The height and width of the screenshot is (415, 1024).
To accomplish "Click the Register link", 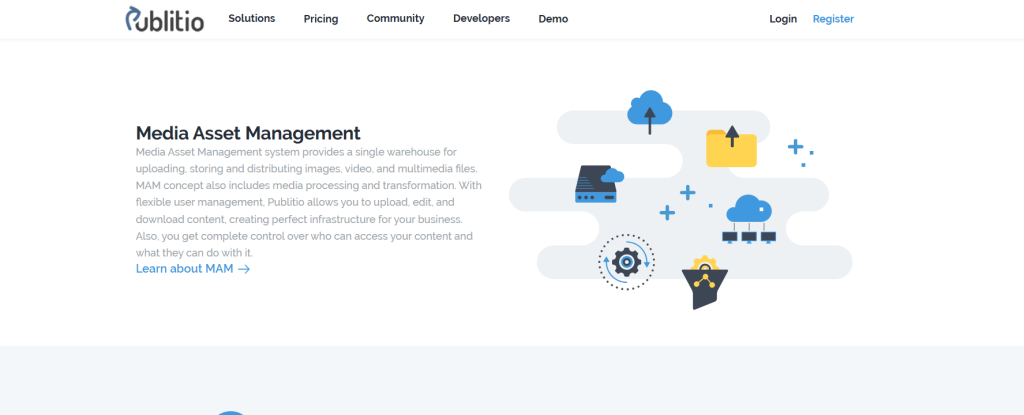I will coord(833,19).
